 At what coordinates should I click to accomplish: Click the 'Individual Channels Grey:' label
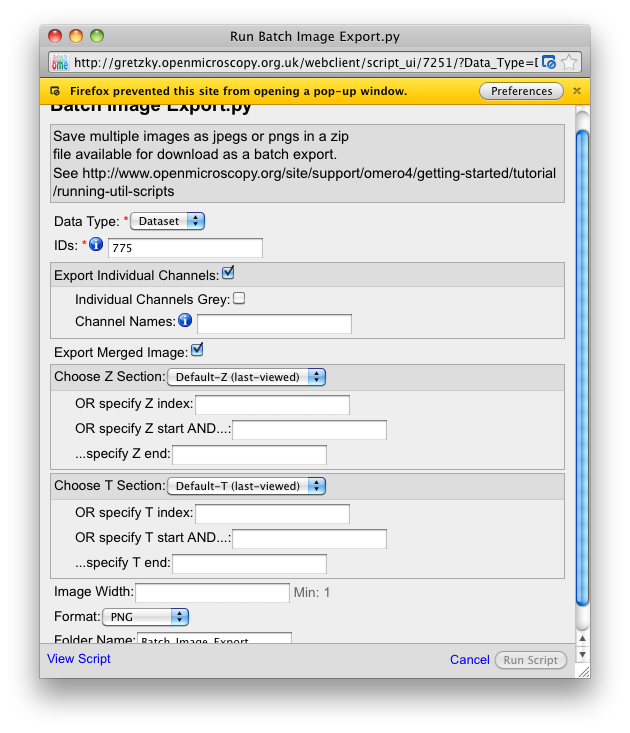(152, 299)
